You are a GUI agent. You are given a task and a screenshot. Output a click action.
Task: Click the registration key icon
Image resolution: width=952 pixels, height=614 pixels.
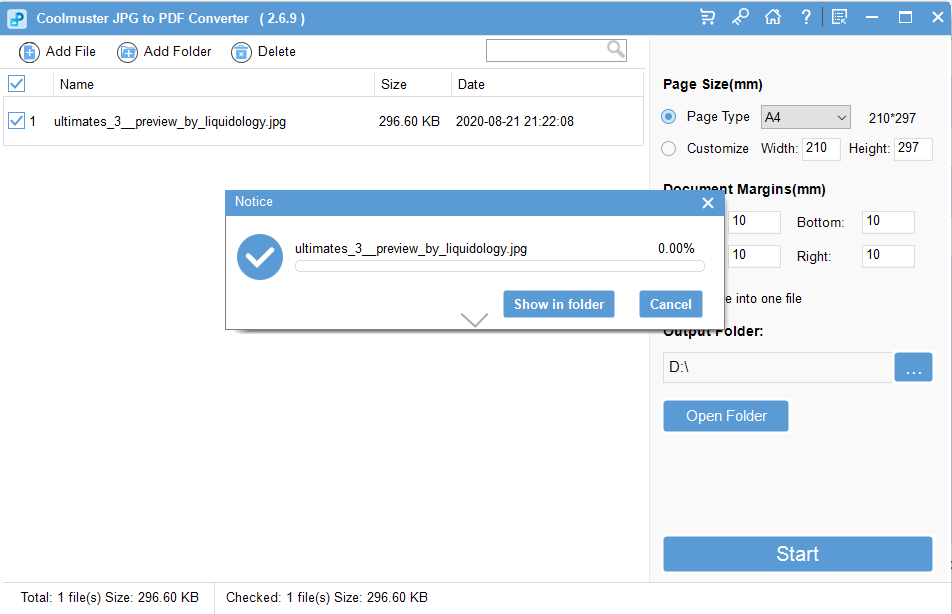click(740, 16)
